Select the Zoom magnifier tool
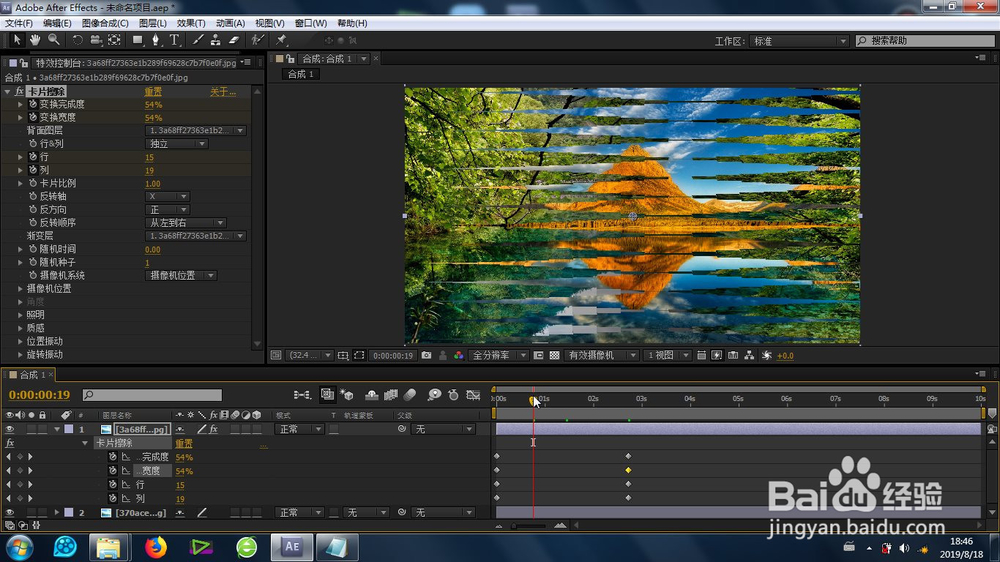 pos(54,40)
